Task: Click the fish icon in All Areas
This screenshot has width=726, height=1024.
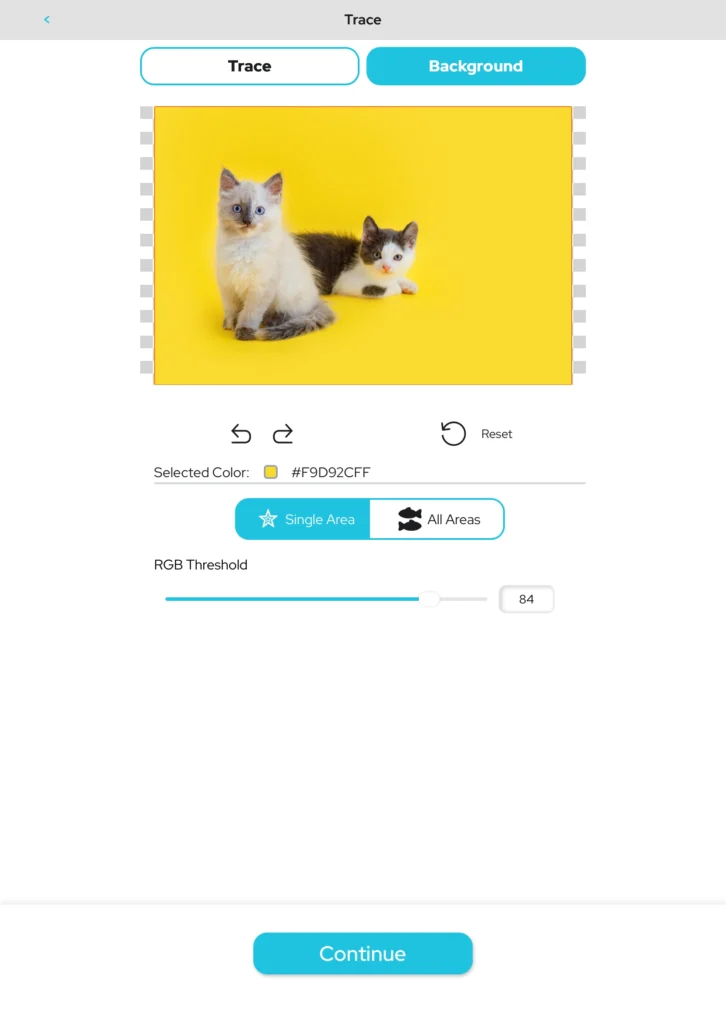Action: tap(409, 519)
